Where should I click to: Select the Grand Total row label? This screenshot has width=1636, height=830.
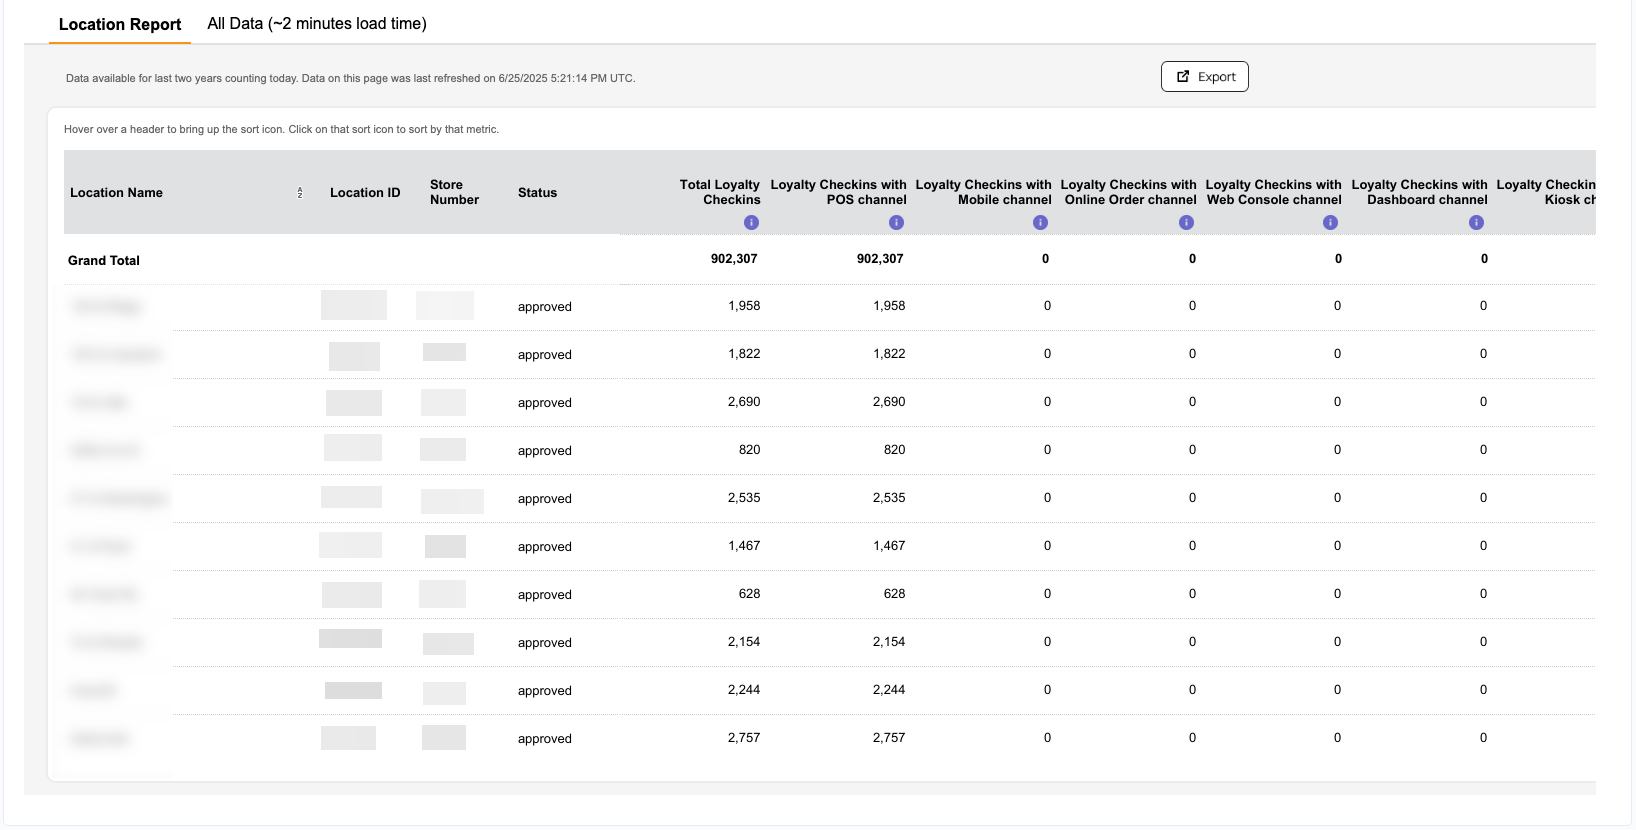coord(104,260)
